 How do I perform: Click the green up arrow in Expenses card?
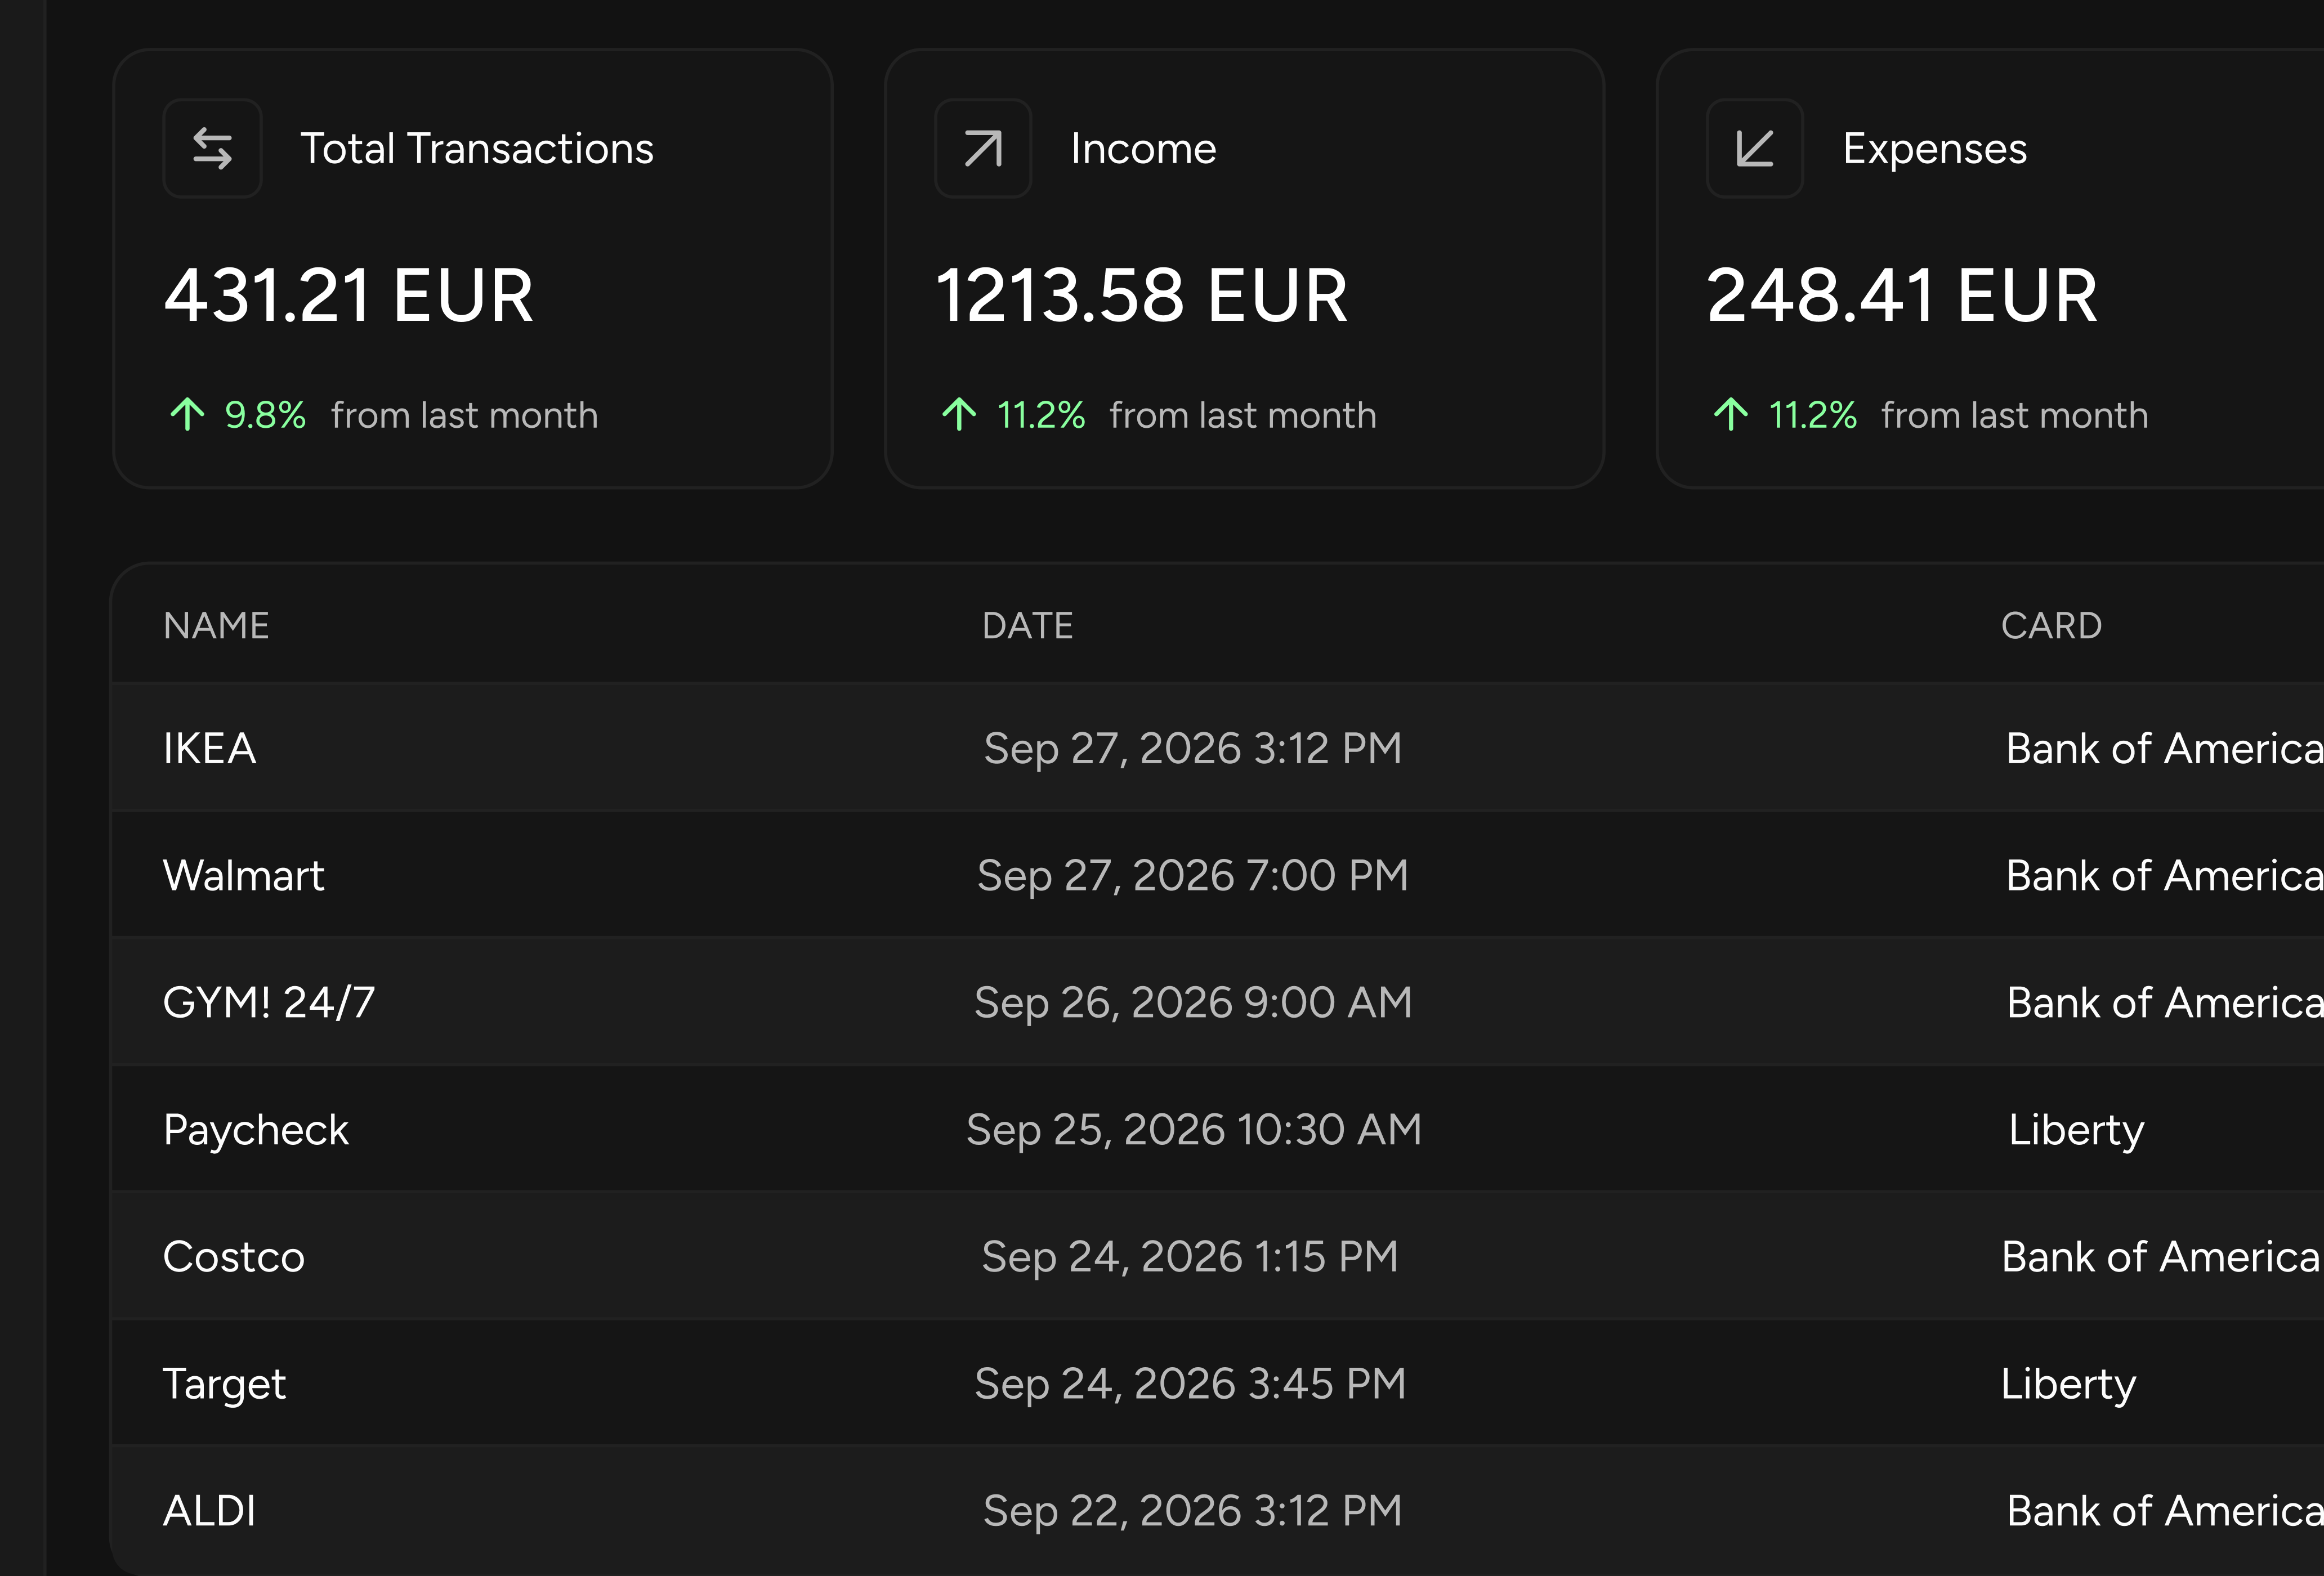pyautogui.click(x=1731, y=414)
